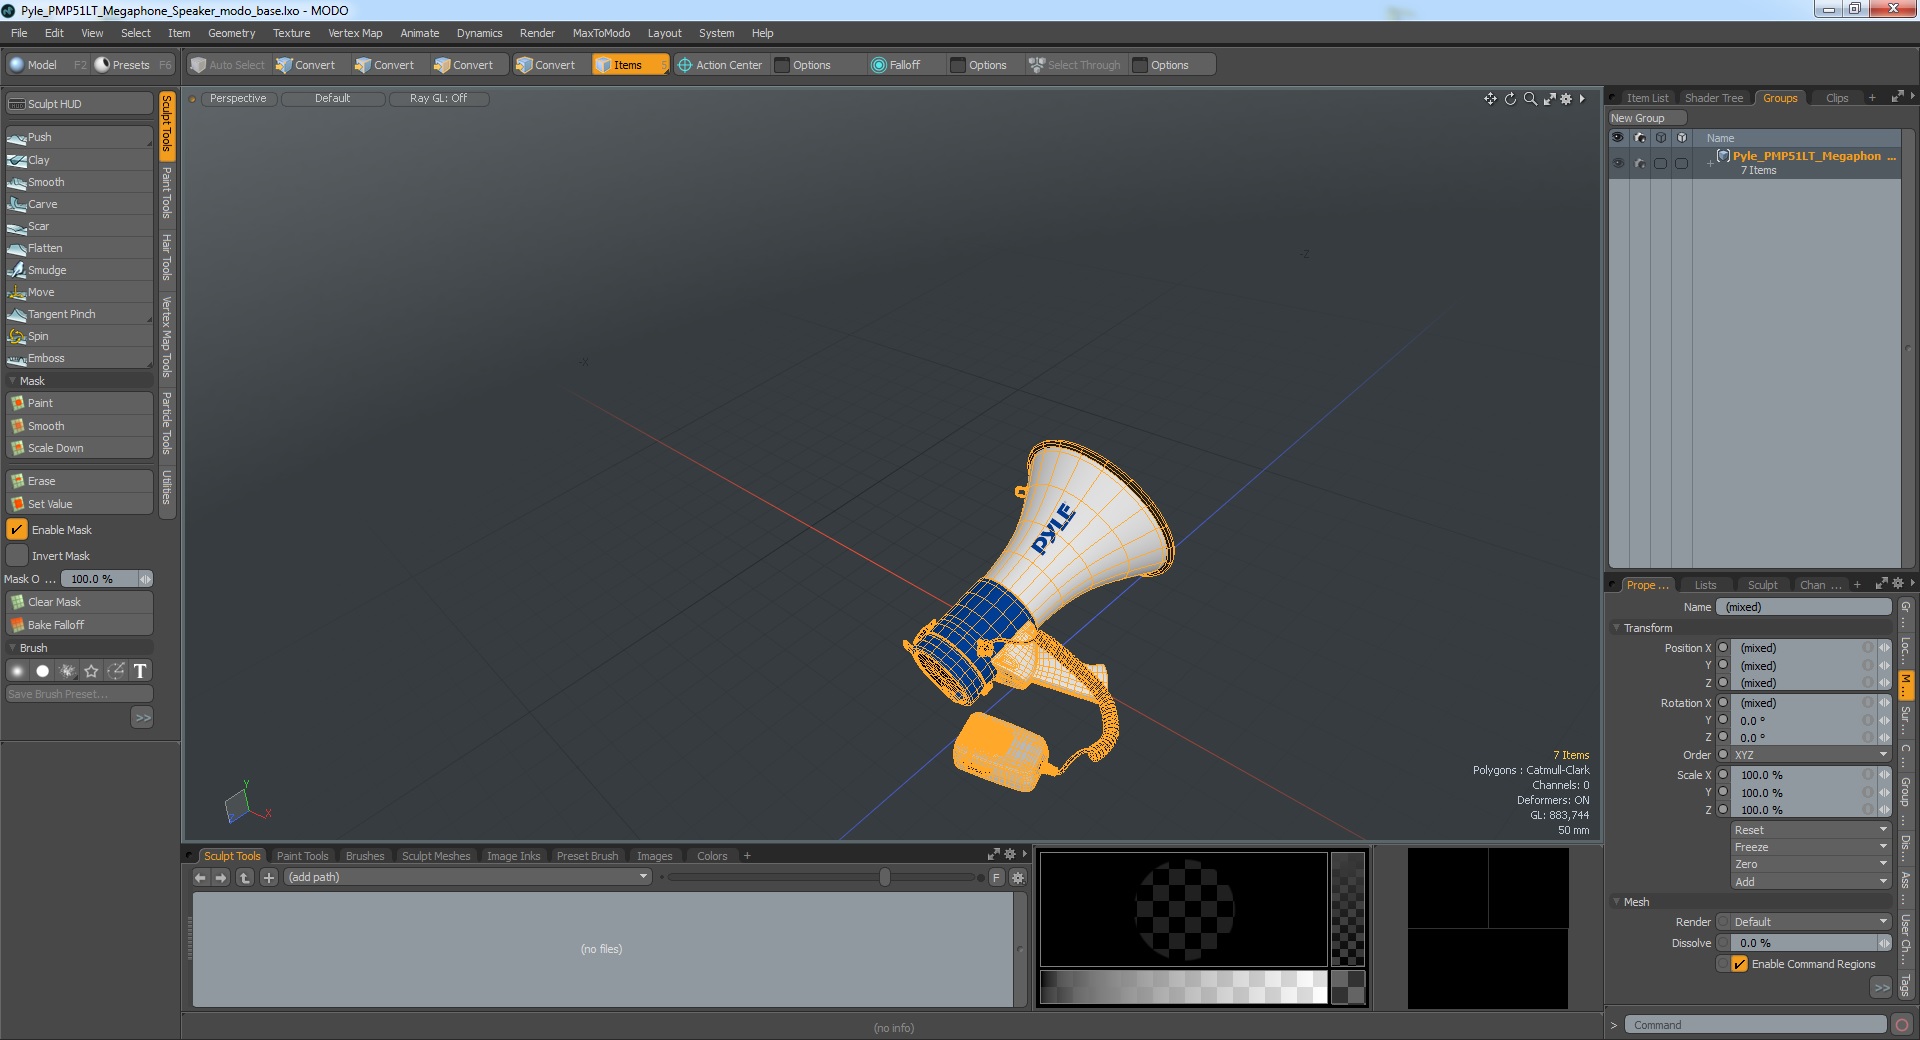
Task: Open the Add transform dropdown
Action: (1810, 882)
